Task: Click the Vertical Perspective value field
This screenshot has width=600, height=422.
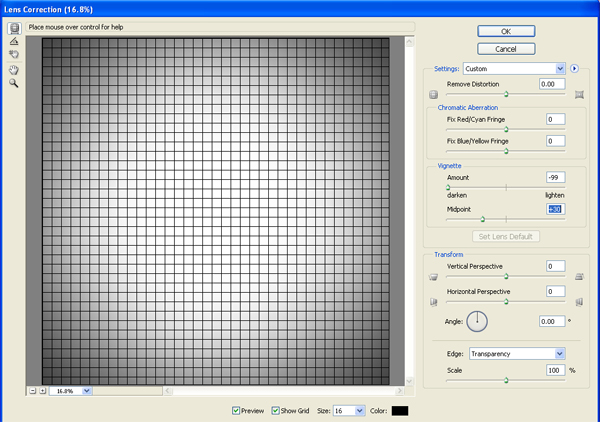Action: [556, 266]
